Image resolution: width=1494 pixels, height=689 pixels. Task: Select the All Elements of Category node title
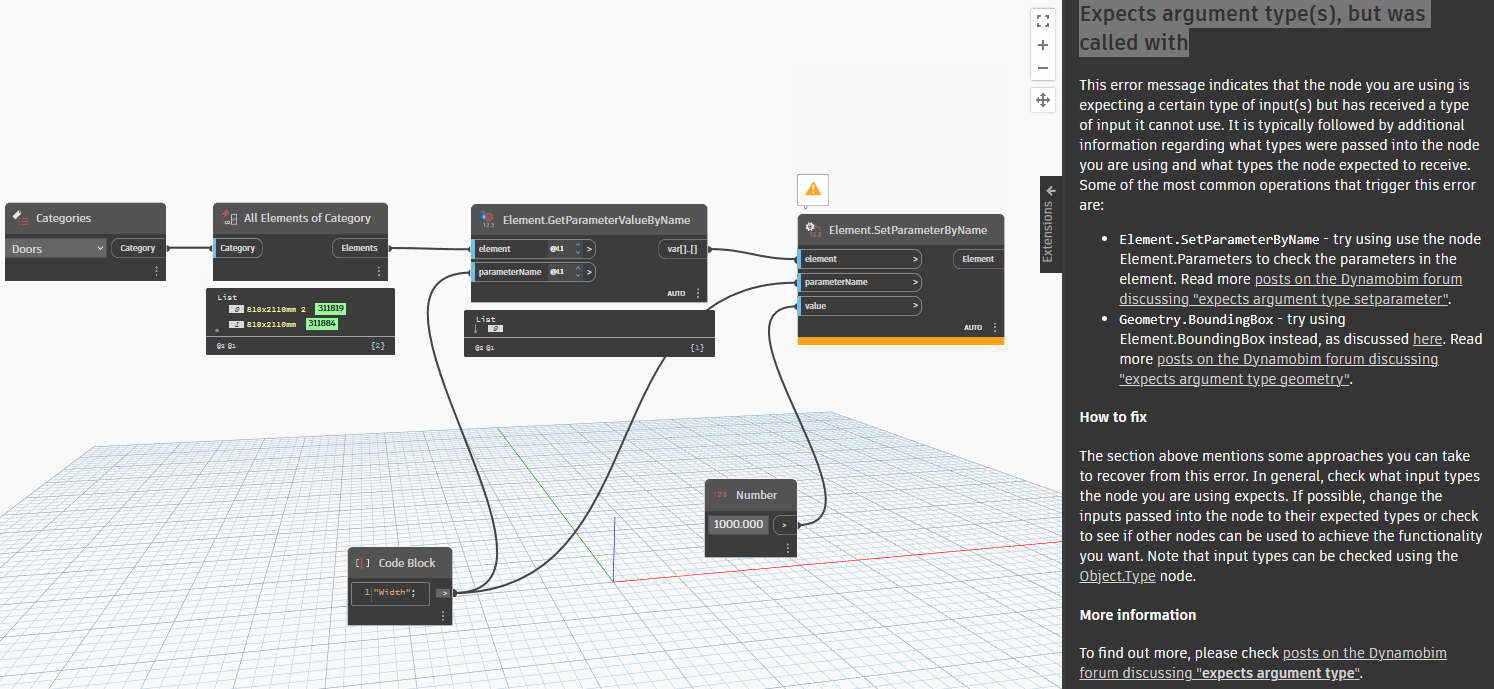[x=307, y=218]
